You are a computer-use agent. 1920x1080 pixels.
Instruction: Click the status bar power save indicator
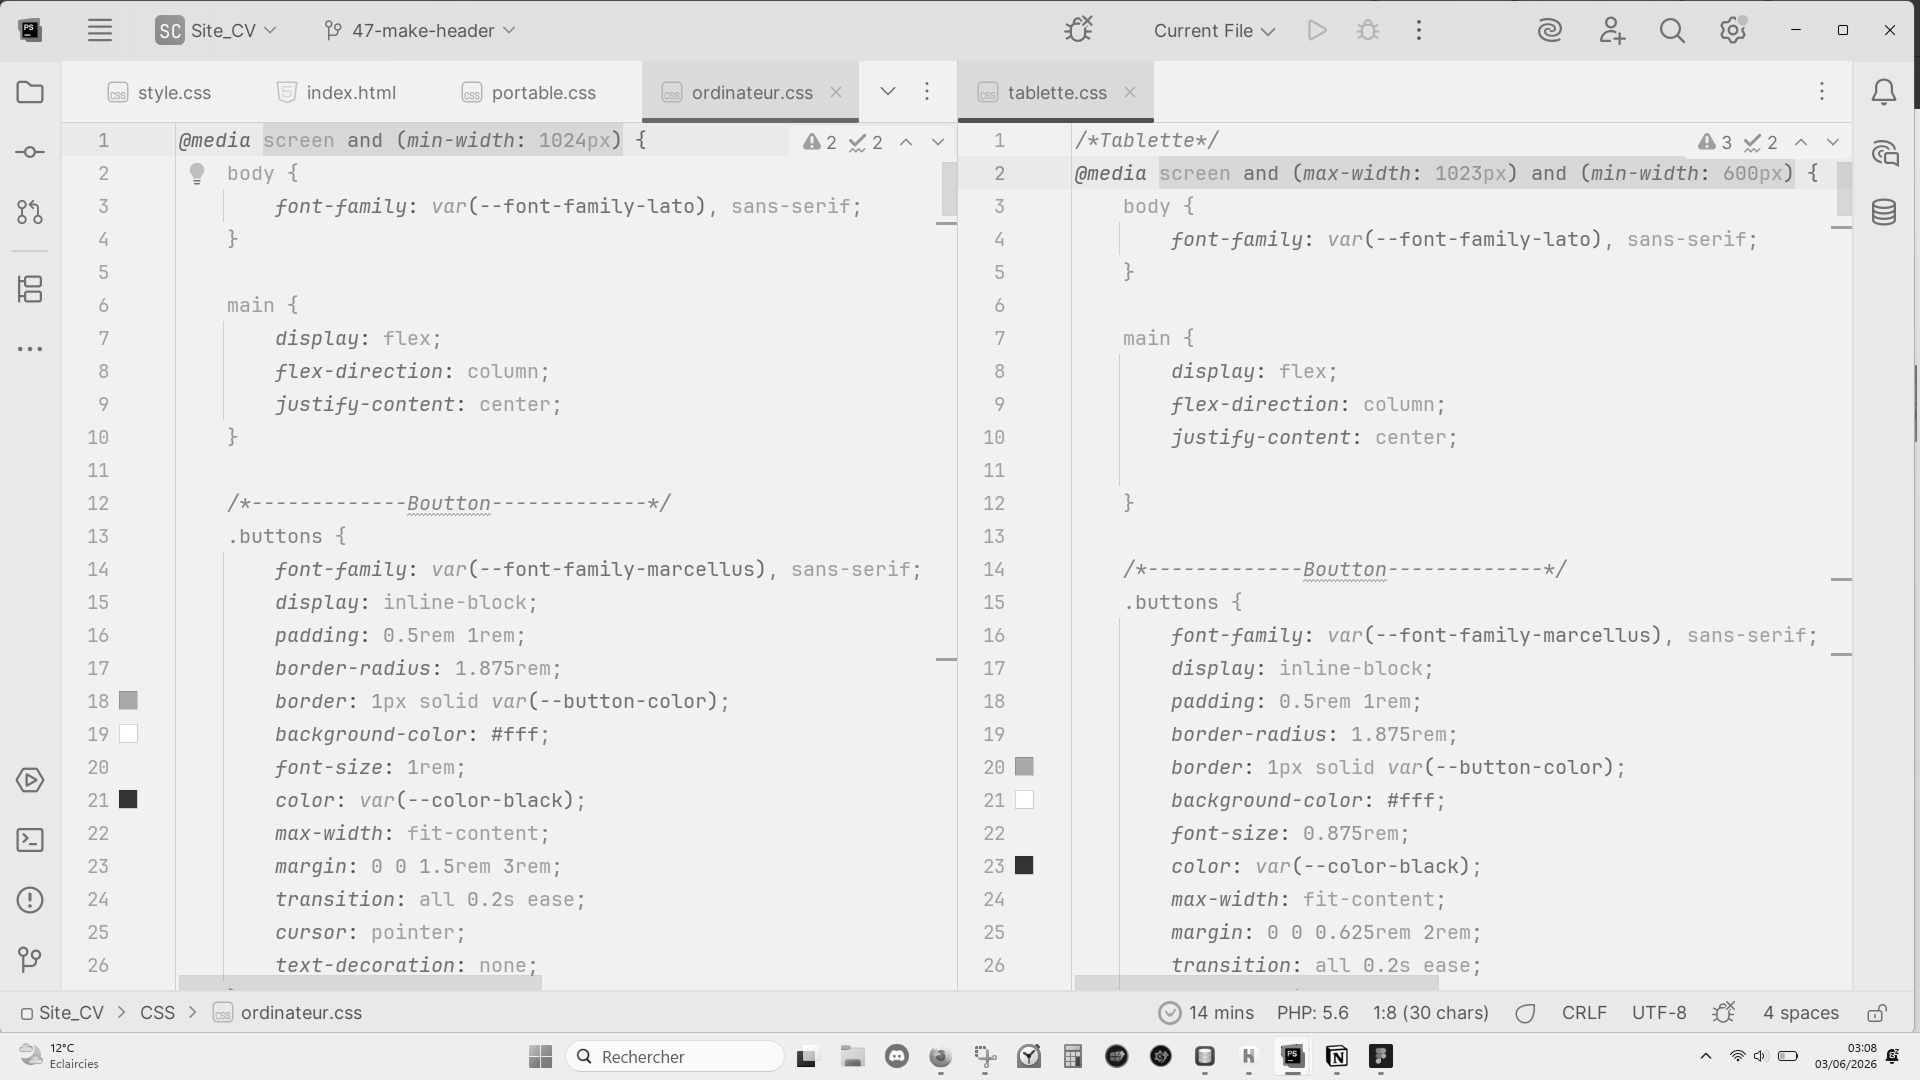tap(1525, 1013)
